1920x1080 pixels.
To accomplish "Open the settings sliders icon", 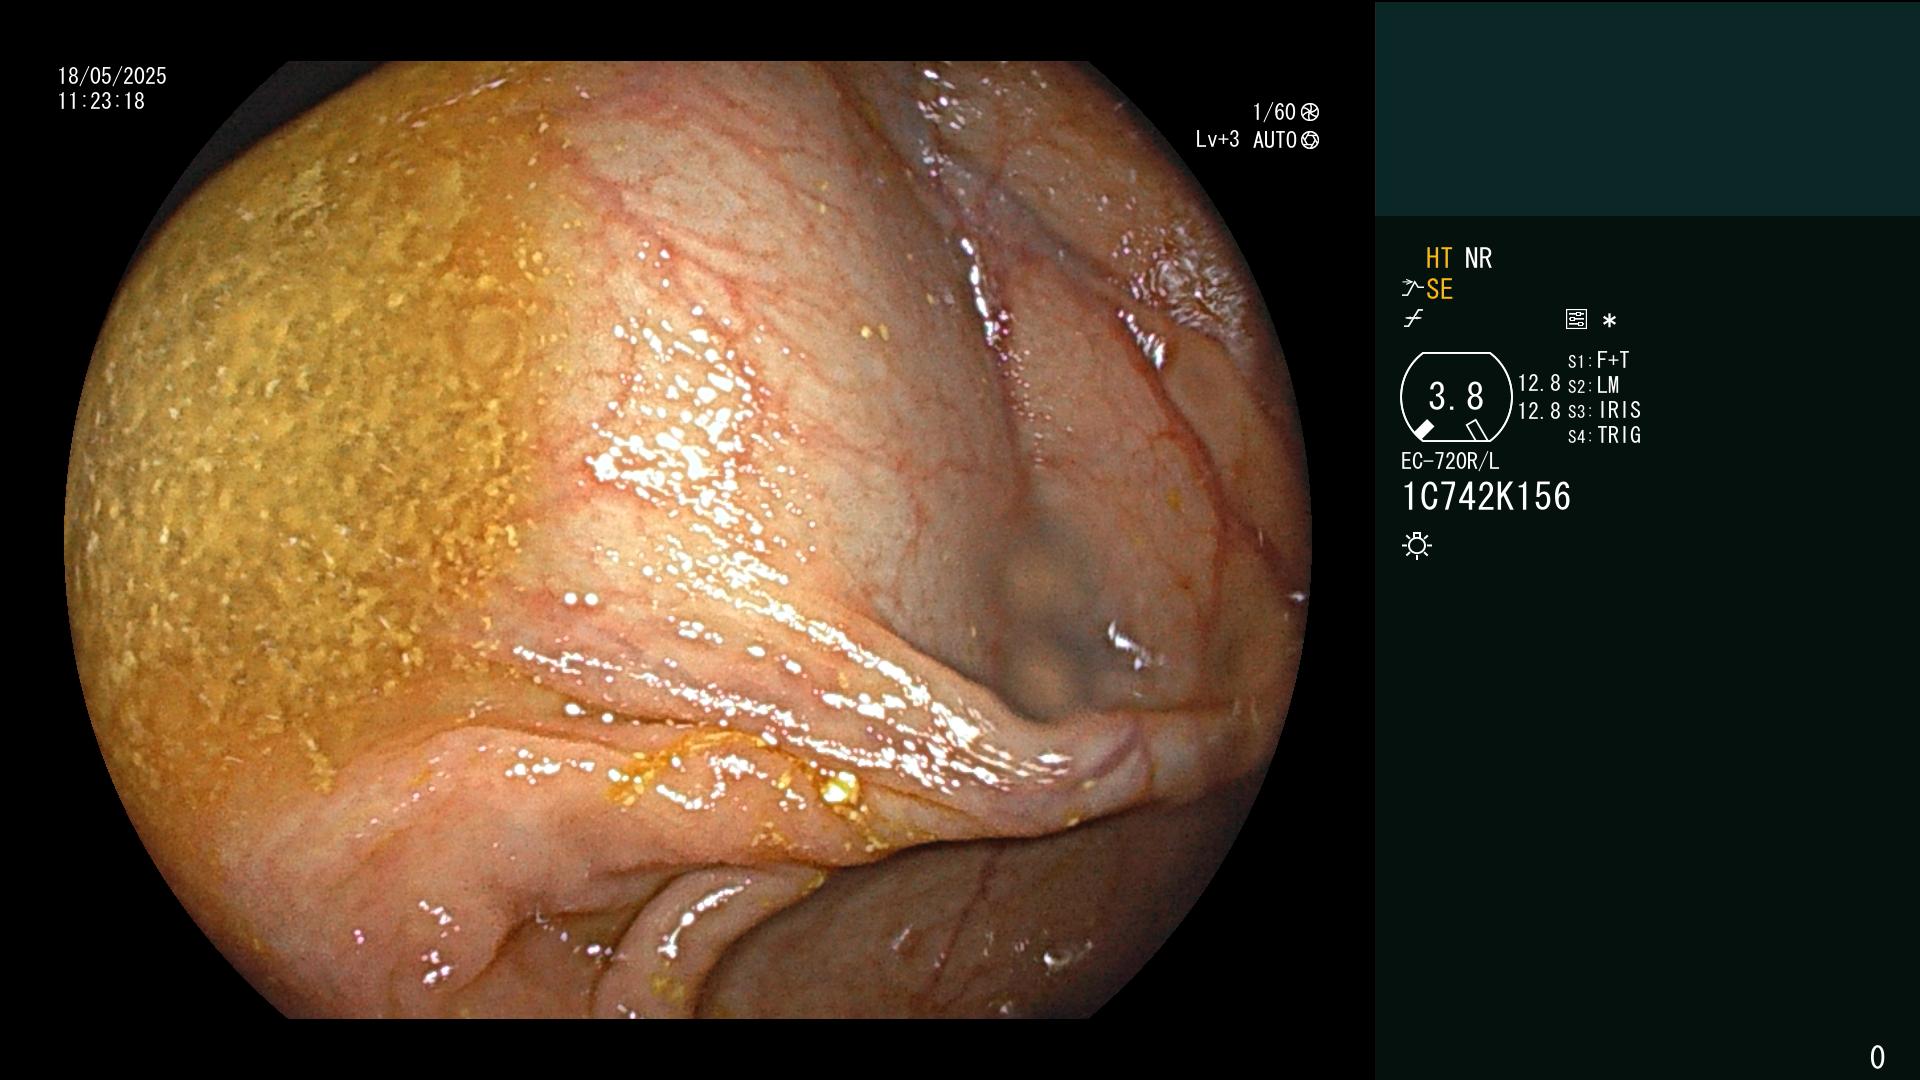I will [x=1576, y=319].
